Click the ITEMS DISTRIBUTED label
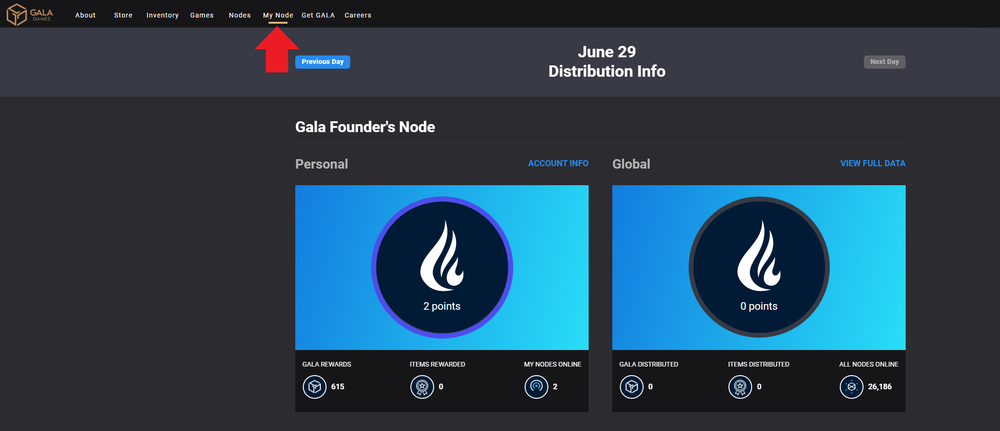This screenshot has height=431, width=1000. [x=758, y=365]
